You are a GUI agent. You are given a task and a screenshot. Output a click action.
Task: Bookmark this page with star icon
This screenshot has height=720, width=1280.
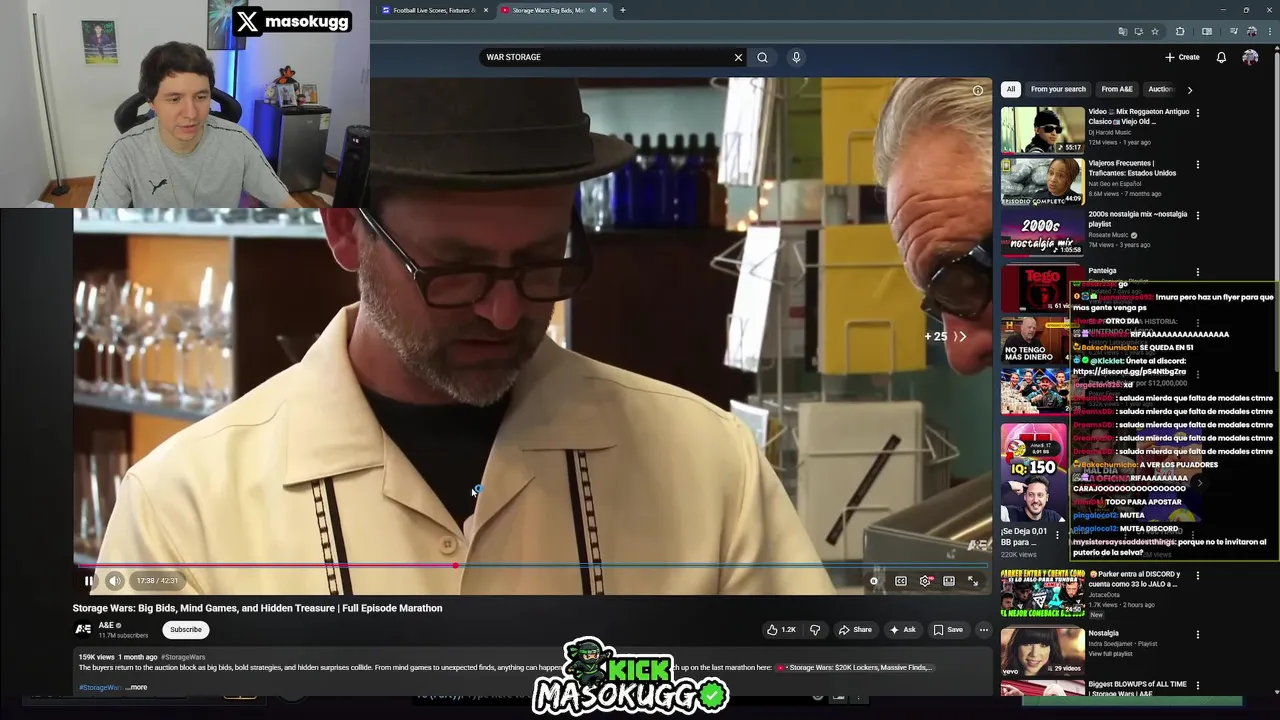tap(1155, 31)
